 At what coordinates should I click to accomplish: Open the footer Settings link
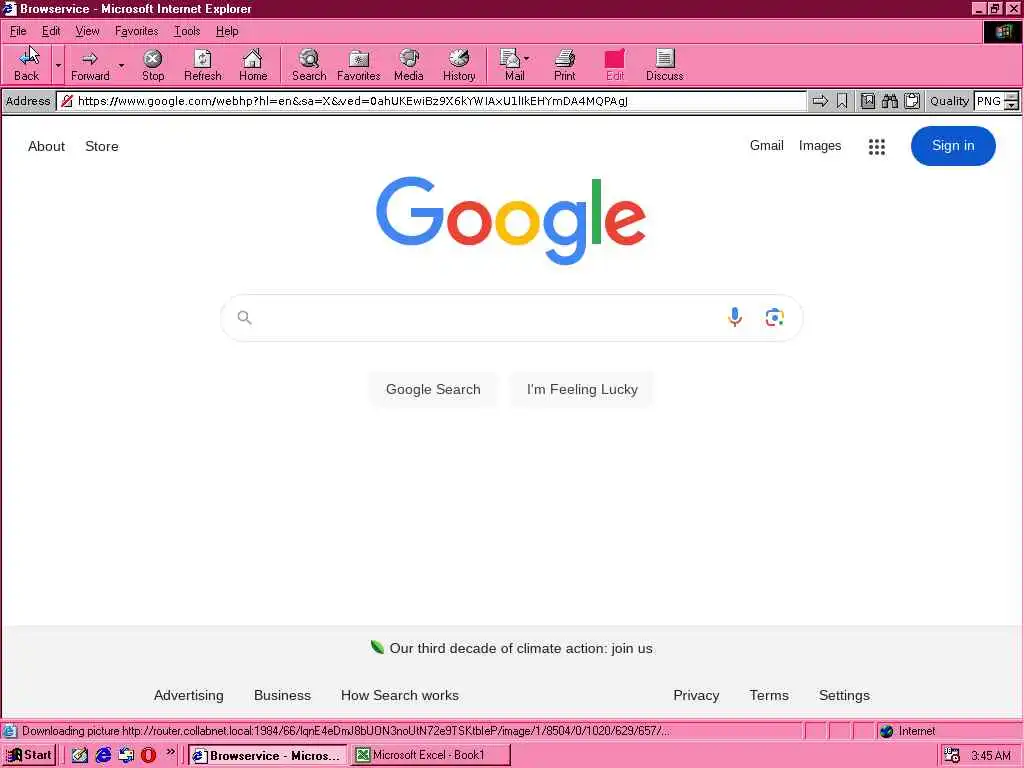(x=844, y=696)
